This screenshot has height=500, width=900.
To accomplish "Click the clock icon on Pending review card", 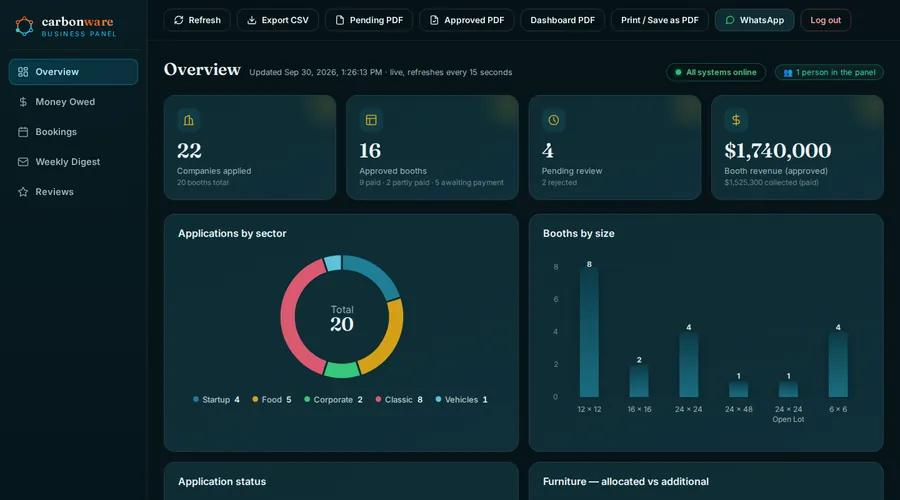I will [553, 120].
